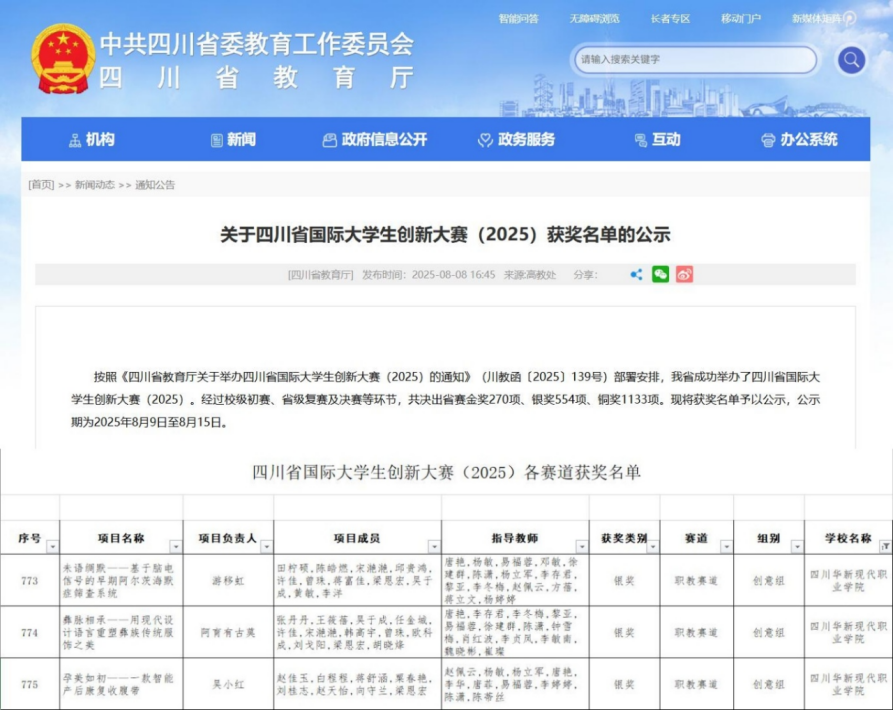Click the blue share icon

click(636, 274)
